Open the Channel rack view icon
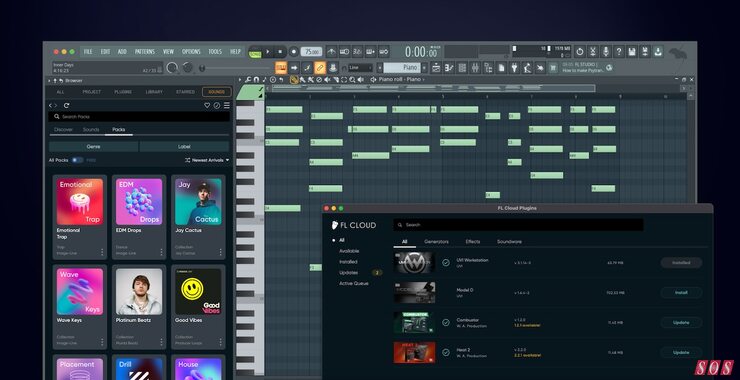Viewport: 740px width, 380px height. coord(462,68)
